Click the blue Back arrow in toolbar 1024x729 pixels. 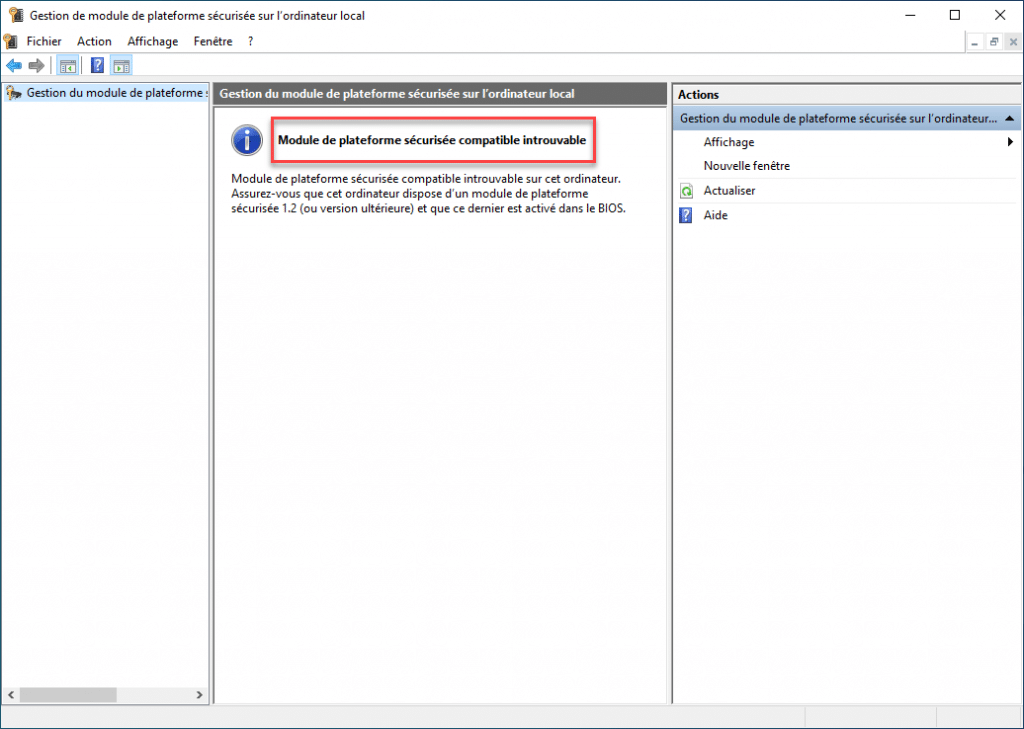click(x=14, y=66)
